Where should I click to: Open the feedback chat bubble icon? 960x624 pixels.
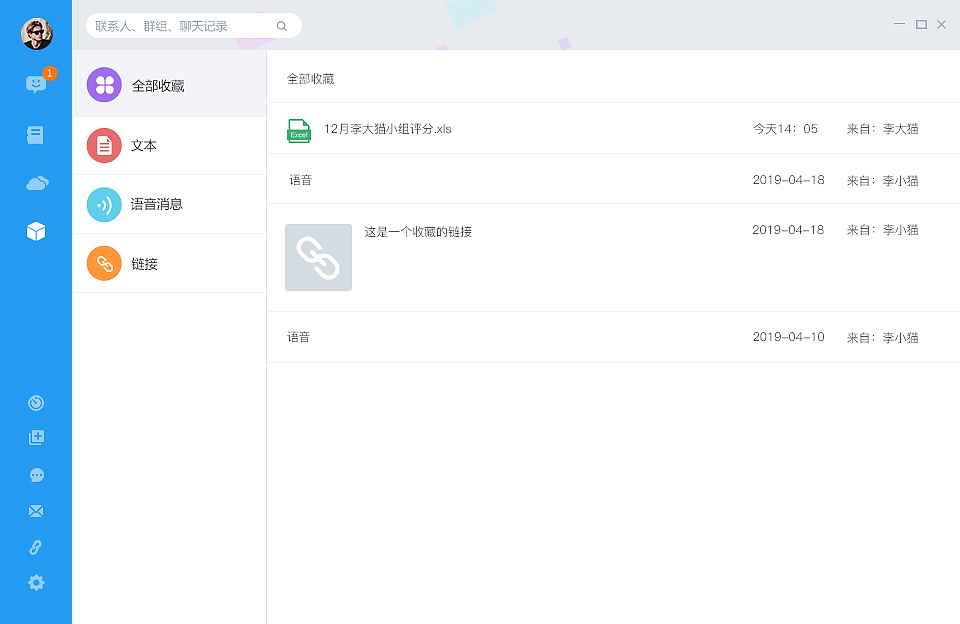36,474
